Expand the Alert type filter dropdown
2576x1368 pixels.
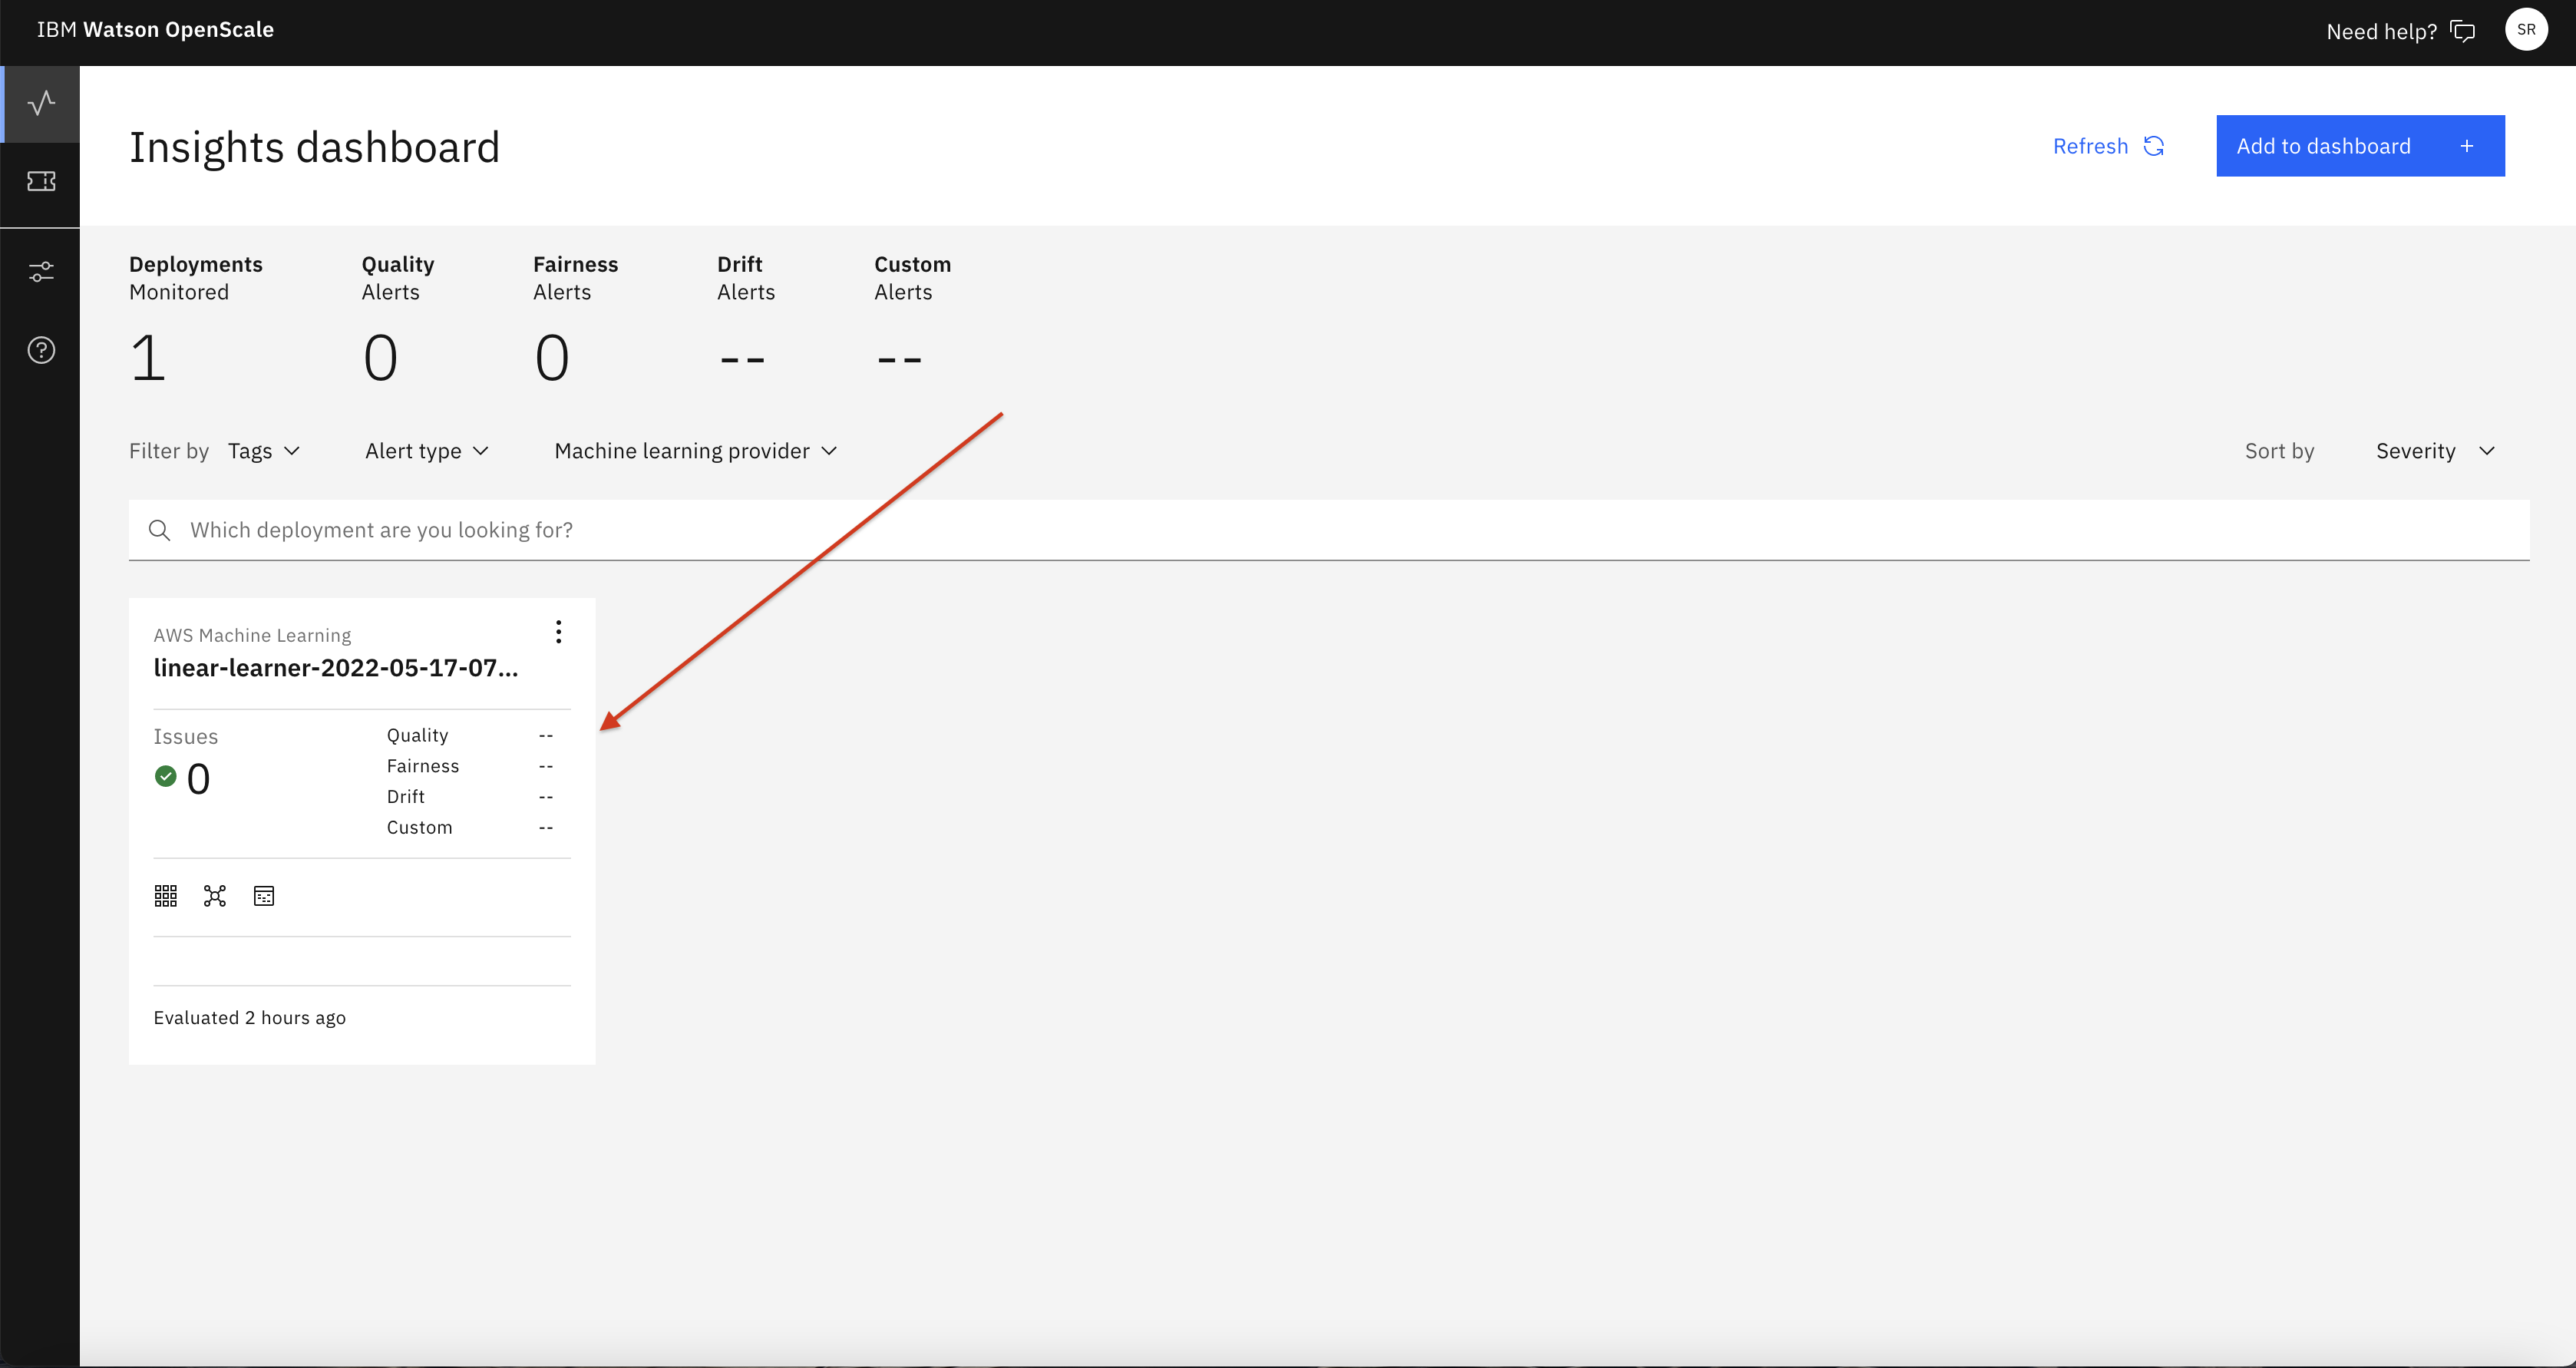(427, 451)
